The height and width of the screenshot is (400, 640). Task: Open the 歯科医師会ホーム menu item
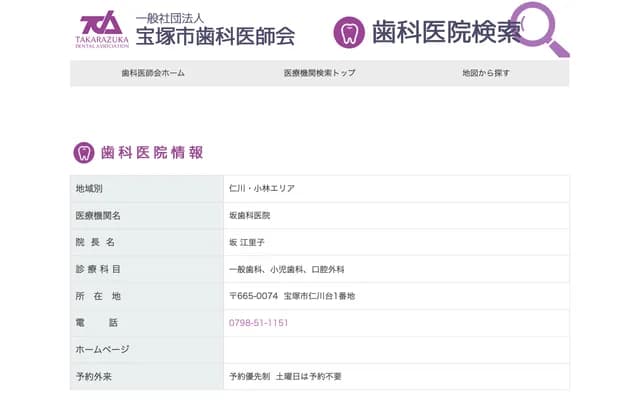tap(153, 73)
